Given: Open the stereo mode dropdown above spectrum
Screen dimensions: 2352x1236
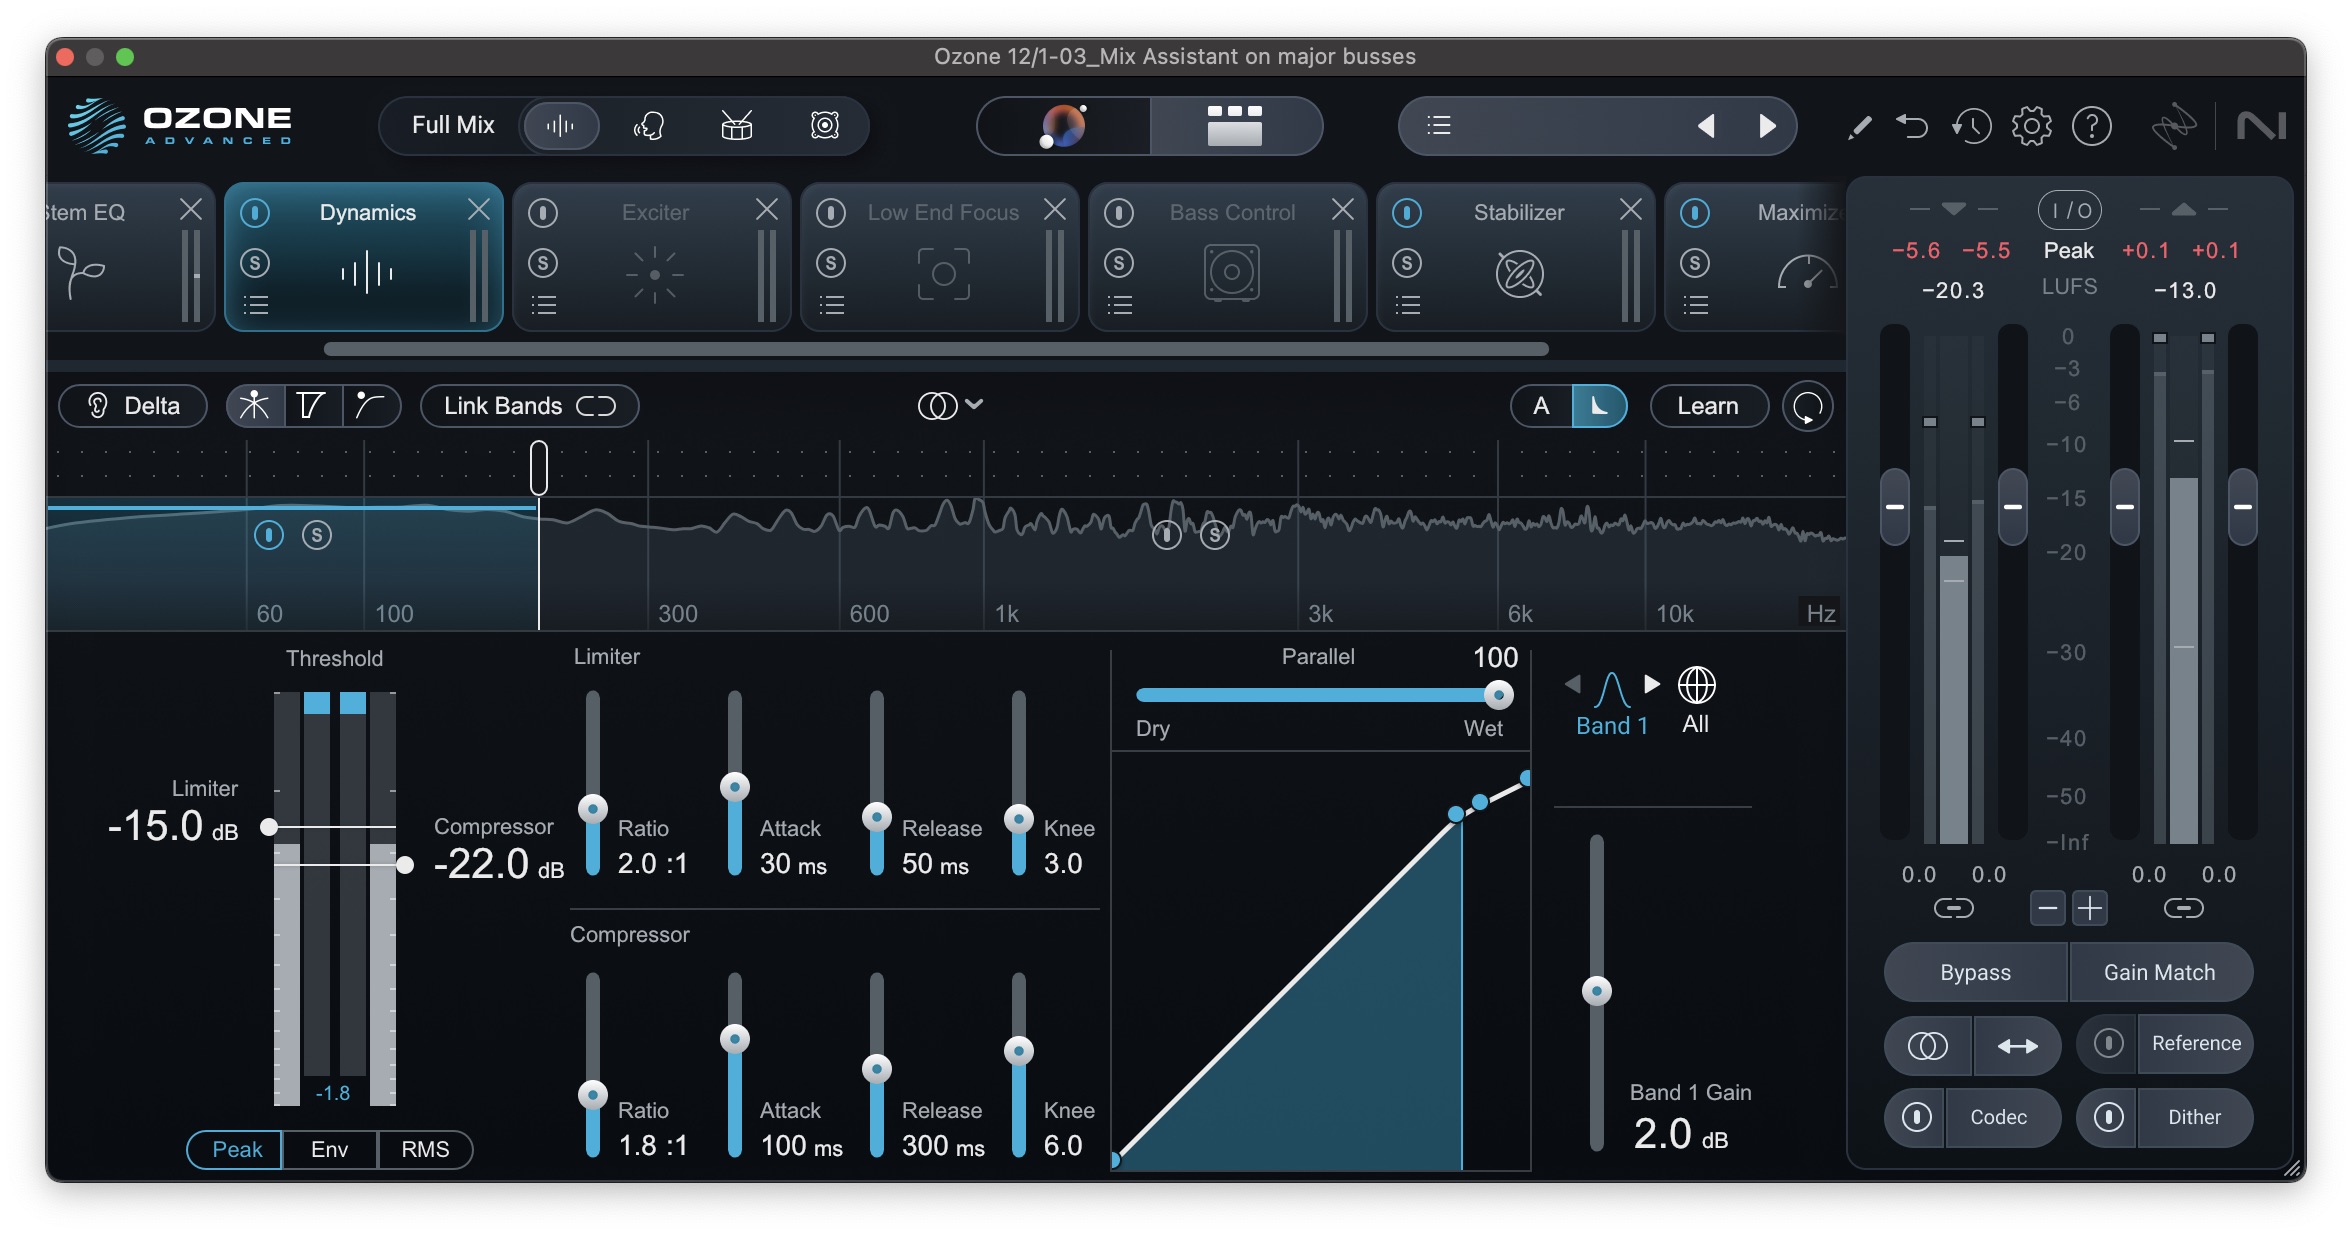Looking at the screenshot, I should (x=950, y=405).
